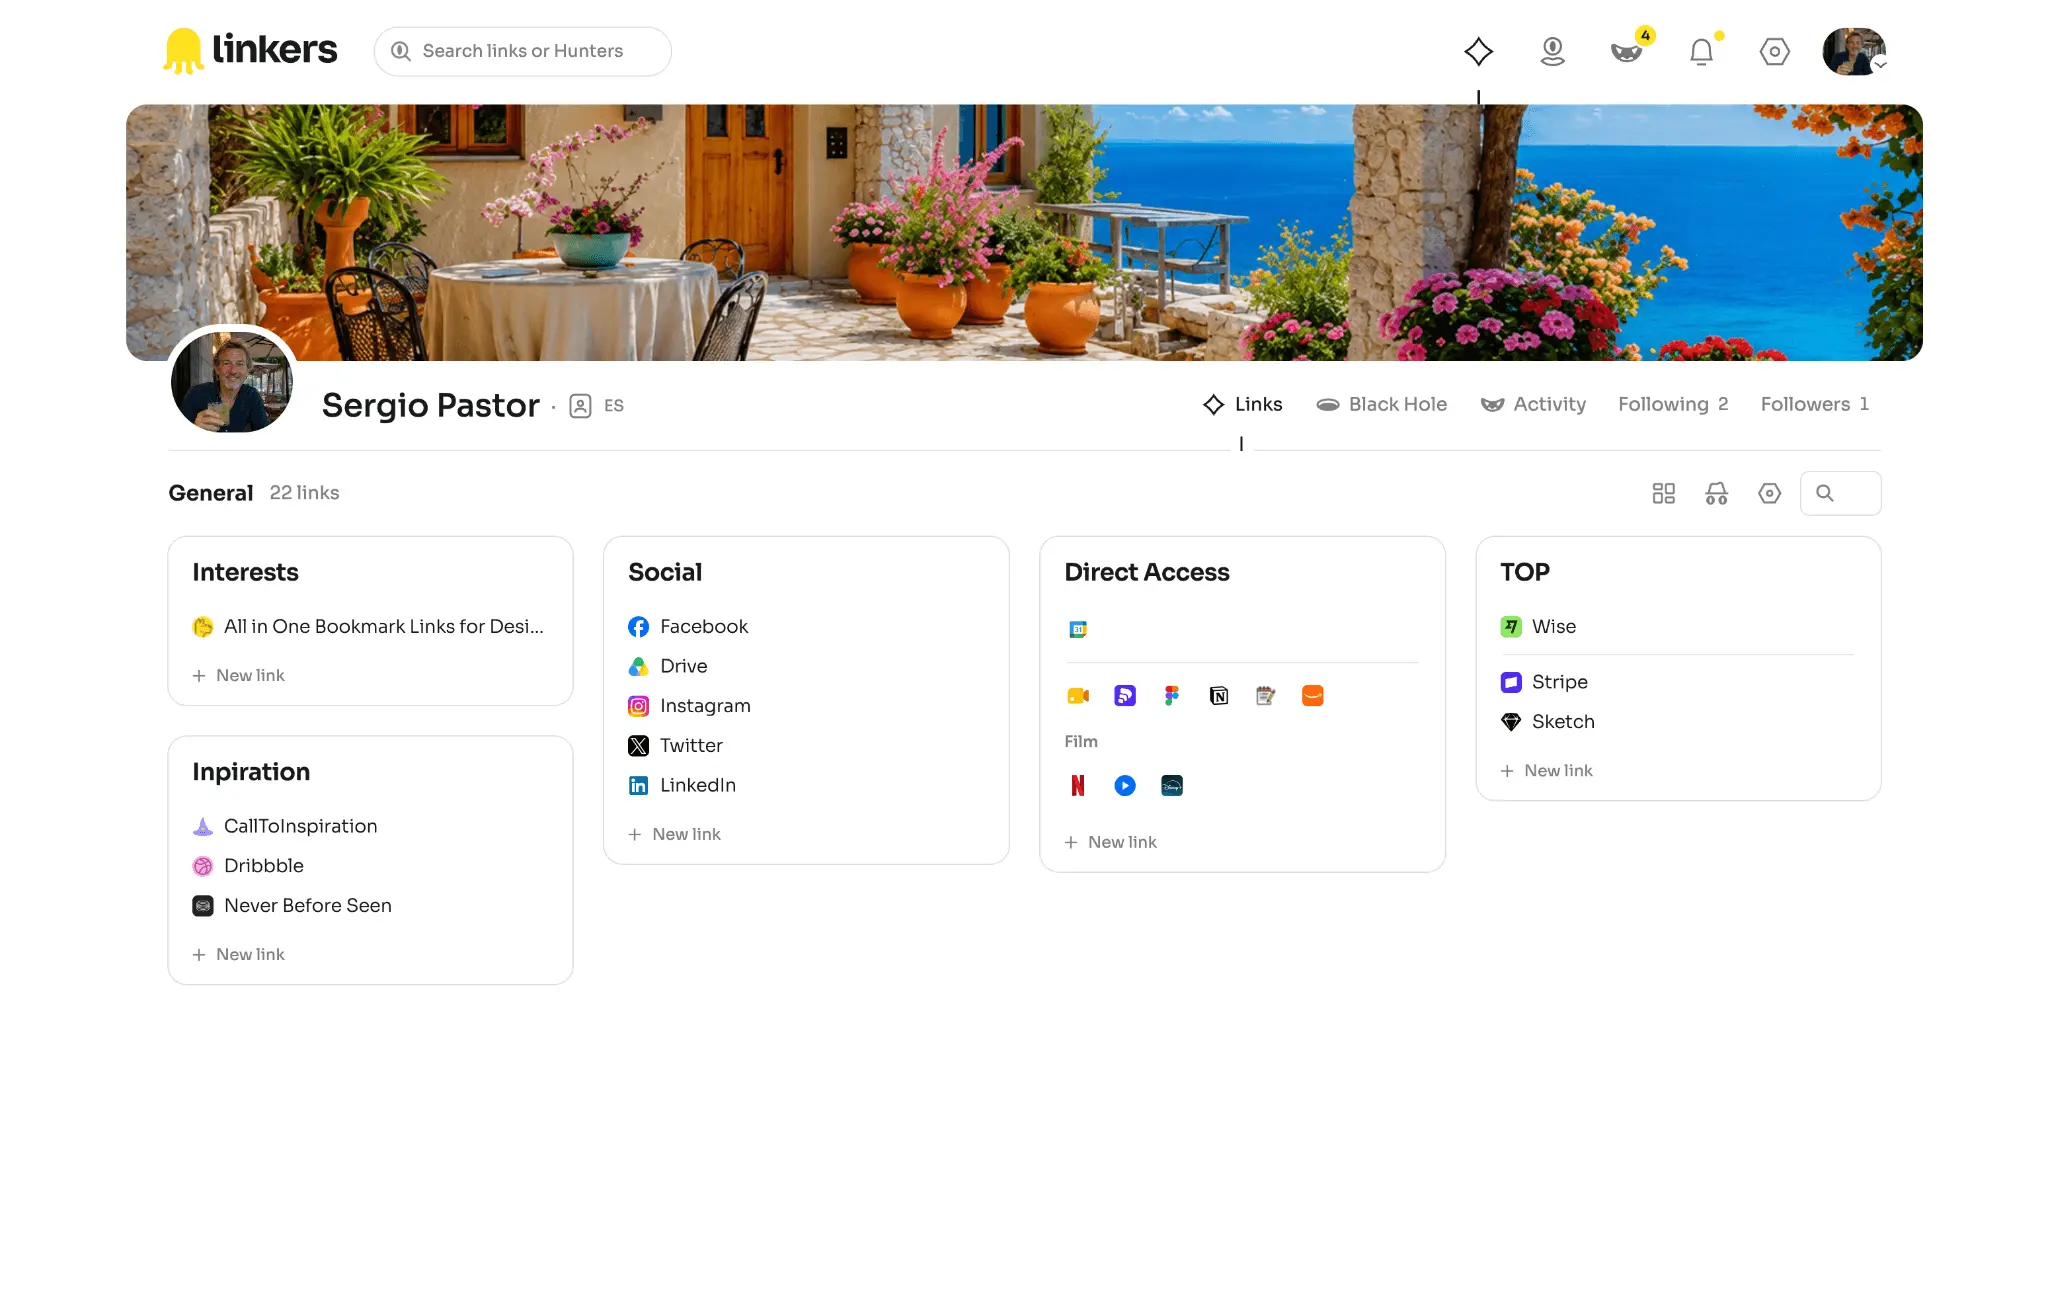Open the Twitter link
This screenshot has width=2048, height=1304.
pyautogui.click(x=675, y=745)
